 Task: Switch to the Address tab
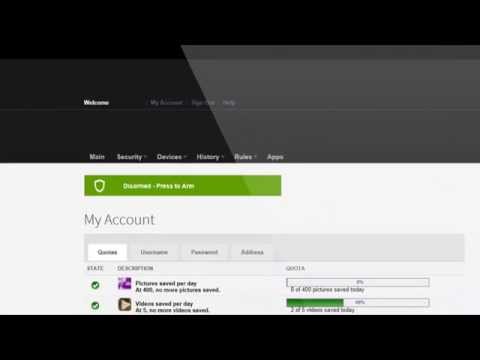[x=252, y=252]
